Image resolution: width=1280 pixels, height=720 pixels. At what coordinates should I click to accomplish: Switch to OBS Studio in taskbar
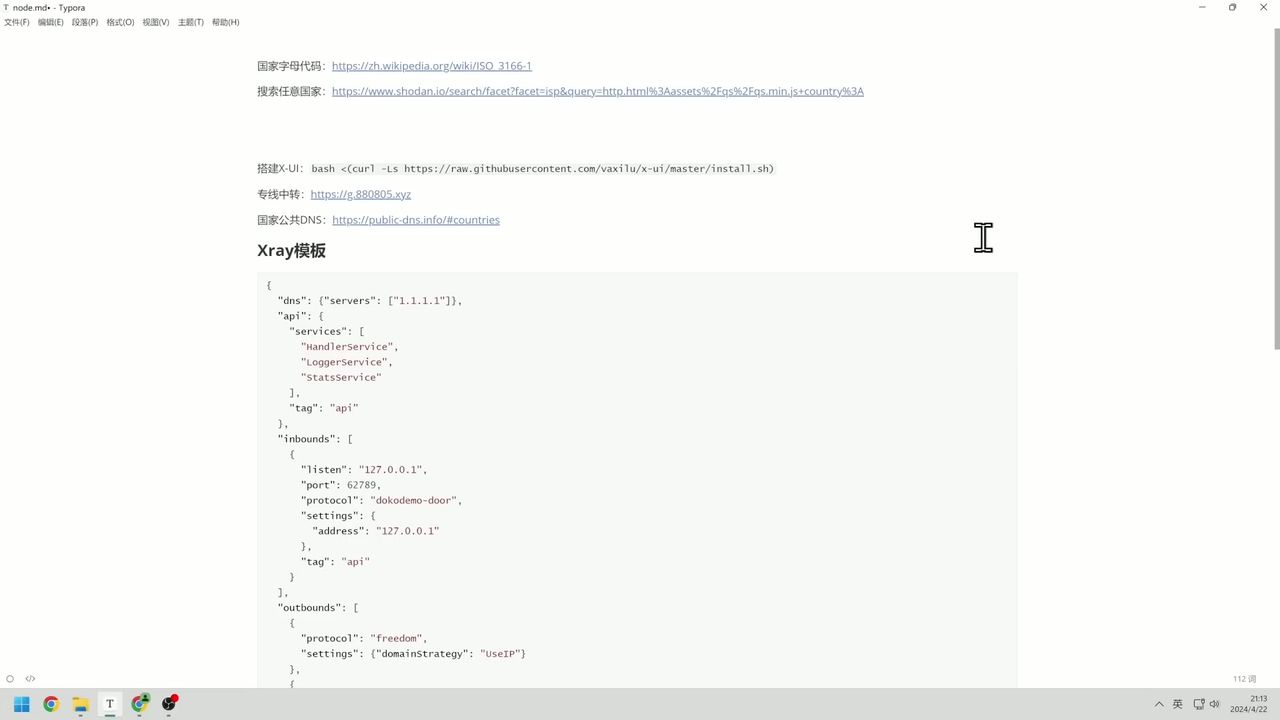point(169,704)
